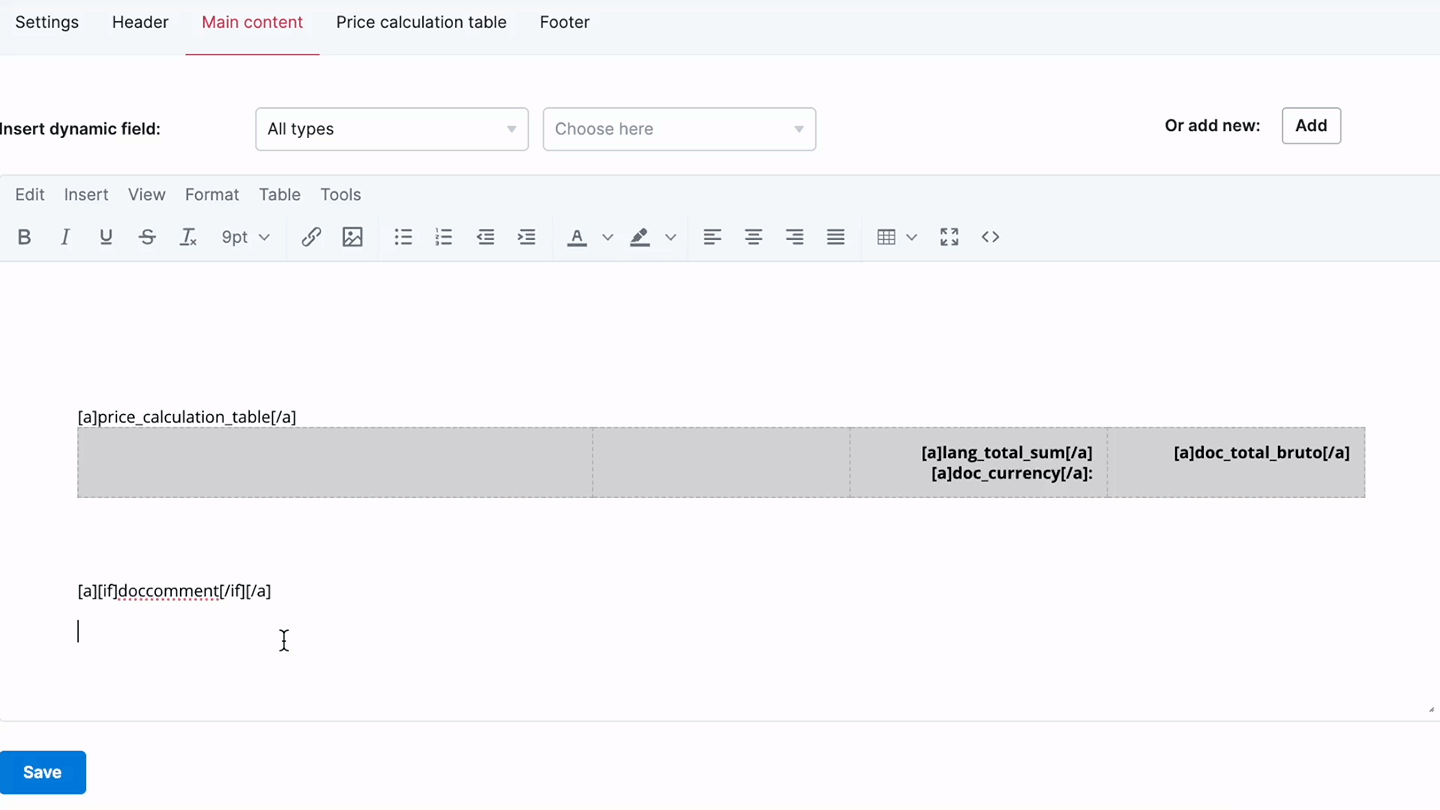Clear text formatting

point(188,237)
